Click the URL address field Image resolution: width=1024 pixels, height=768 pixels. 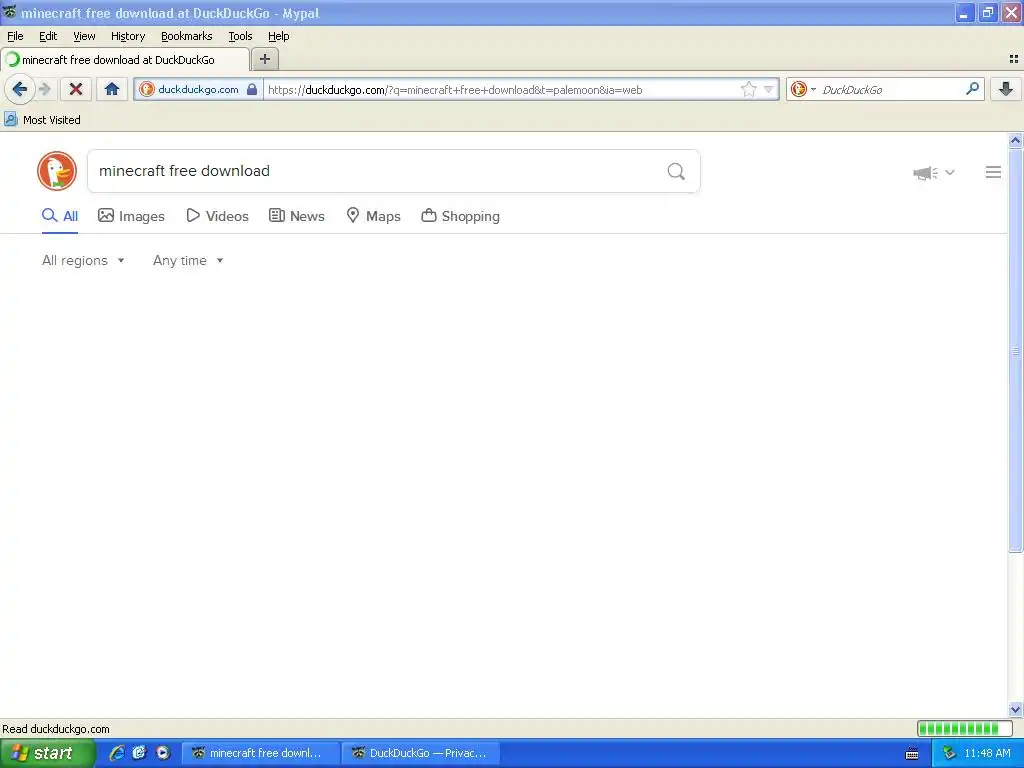(502, 89)
